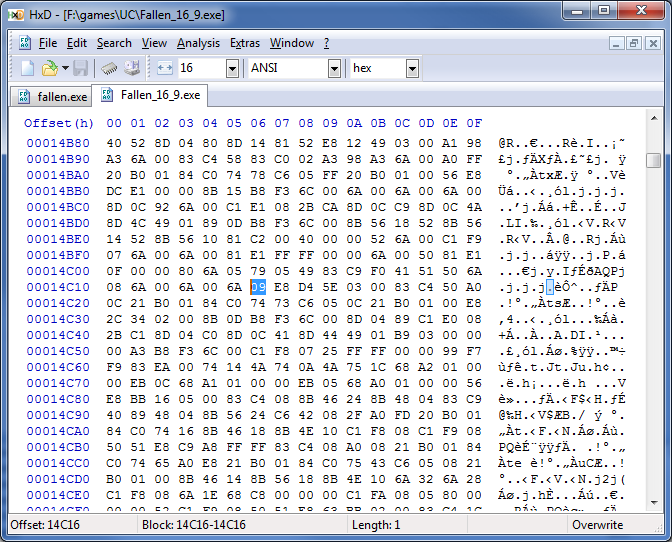Click the Open disk toolbar icon
The width and height of the screenshot is (672, 542).
point(132,68)
